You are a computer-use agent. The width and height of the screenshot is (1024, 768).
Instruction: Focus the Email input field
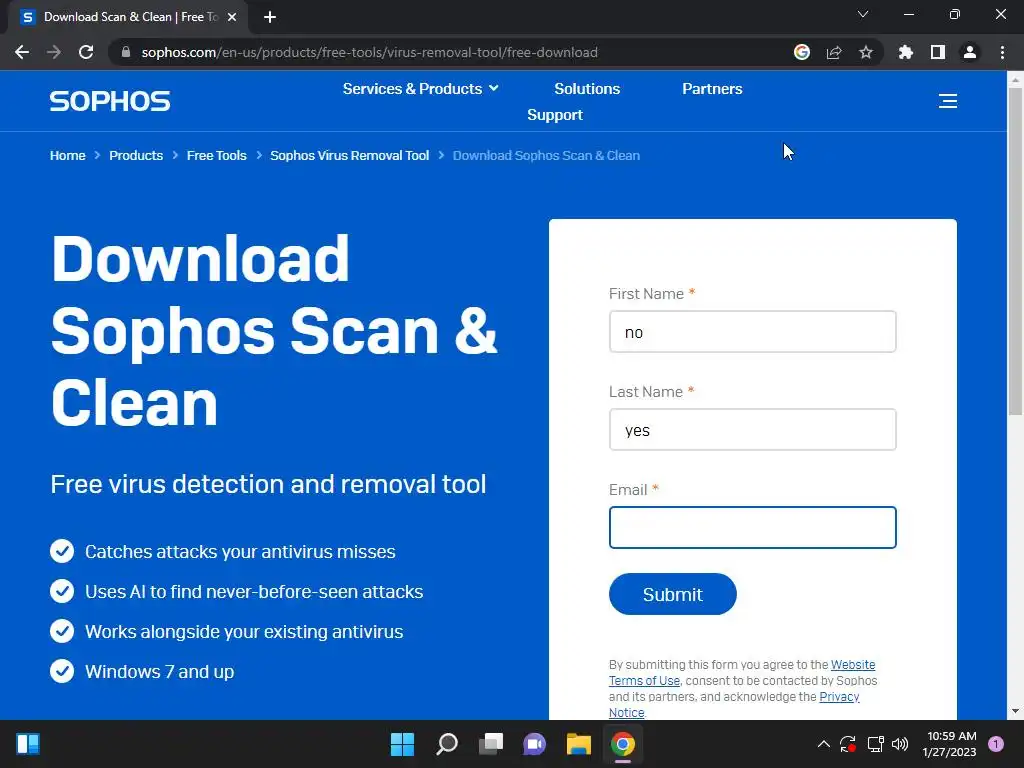[x=752, y=528]
